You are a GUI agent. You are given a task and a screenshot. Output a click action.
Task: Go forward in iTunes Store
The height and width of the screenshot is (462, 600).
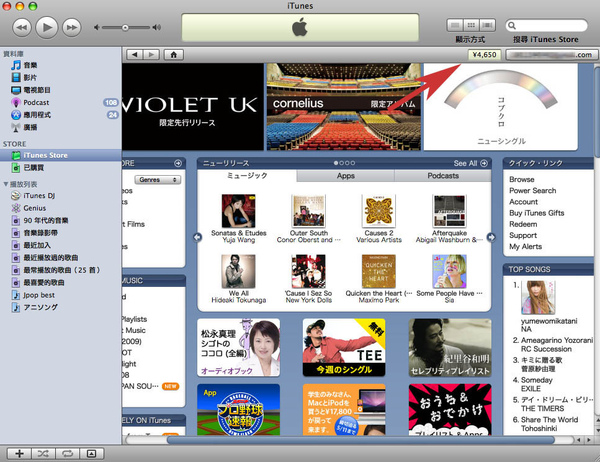pos(151,55)
